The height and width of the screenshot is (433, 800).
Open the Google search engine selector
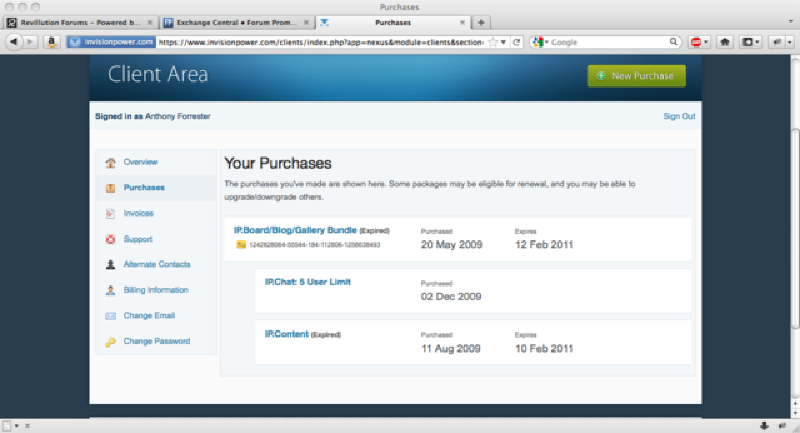tap(540, 42)
